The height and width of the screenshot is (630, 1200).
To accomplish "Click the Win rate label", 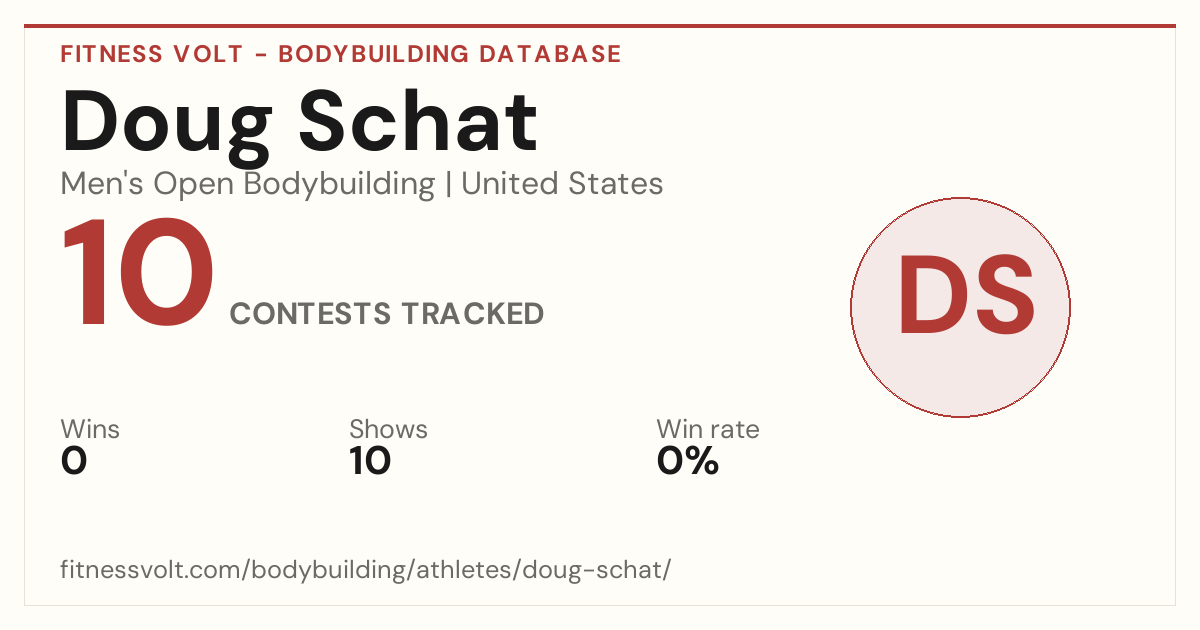I will (708, 430).
